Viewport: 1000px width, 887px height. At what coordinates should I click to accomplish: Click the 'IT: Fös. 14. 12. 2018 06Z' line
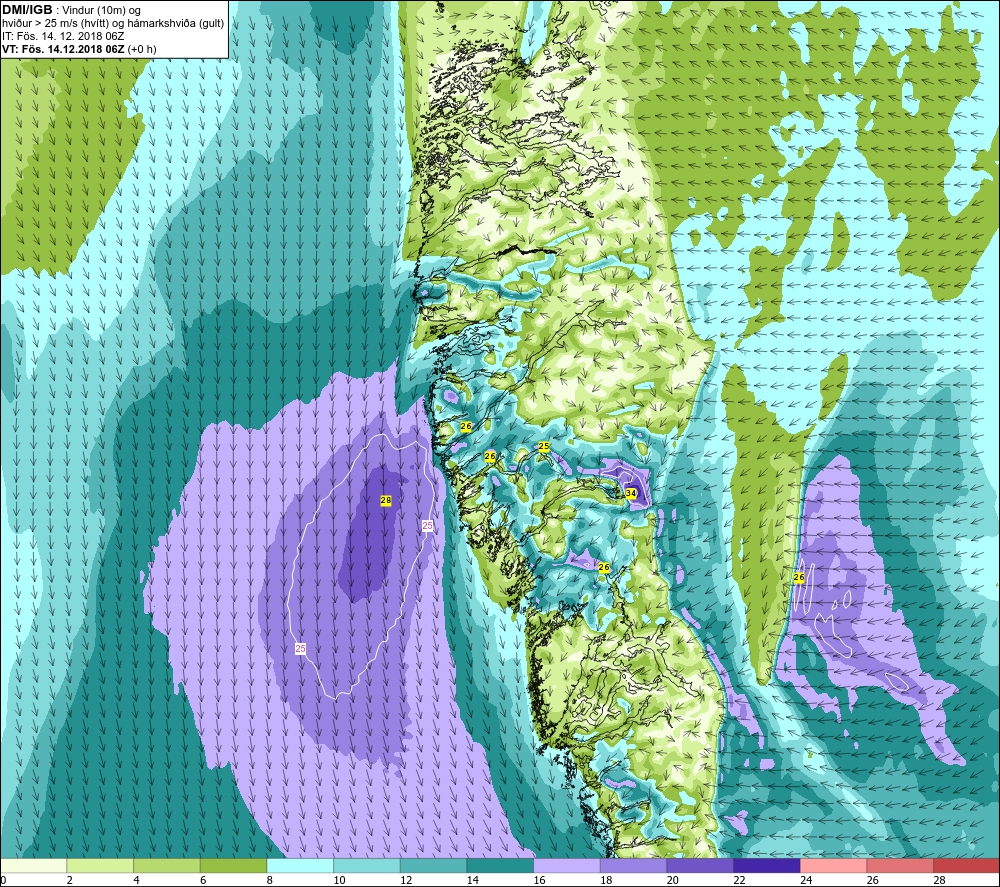[63, 36]
